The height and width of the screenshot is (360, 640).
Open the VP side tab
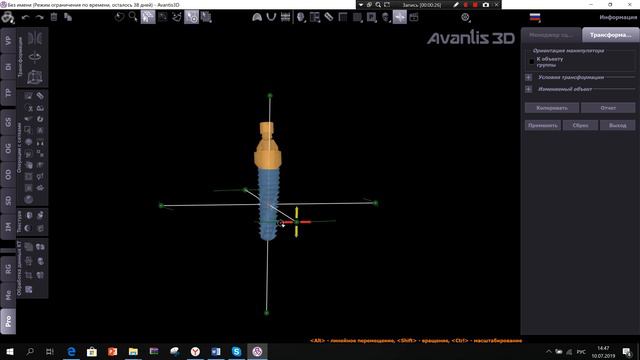click(8, 40)
